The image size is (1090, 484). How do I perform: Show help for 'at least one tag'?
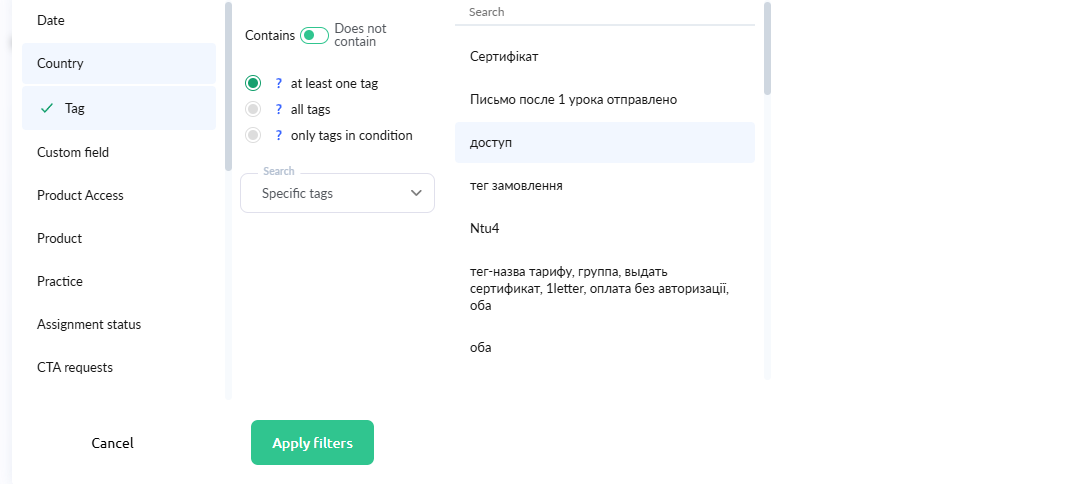pyautogui.click(x=279, y=83)
